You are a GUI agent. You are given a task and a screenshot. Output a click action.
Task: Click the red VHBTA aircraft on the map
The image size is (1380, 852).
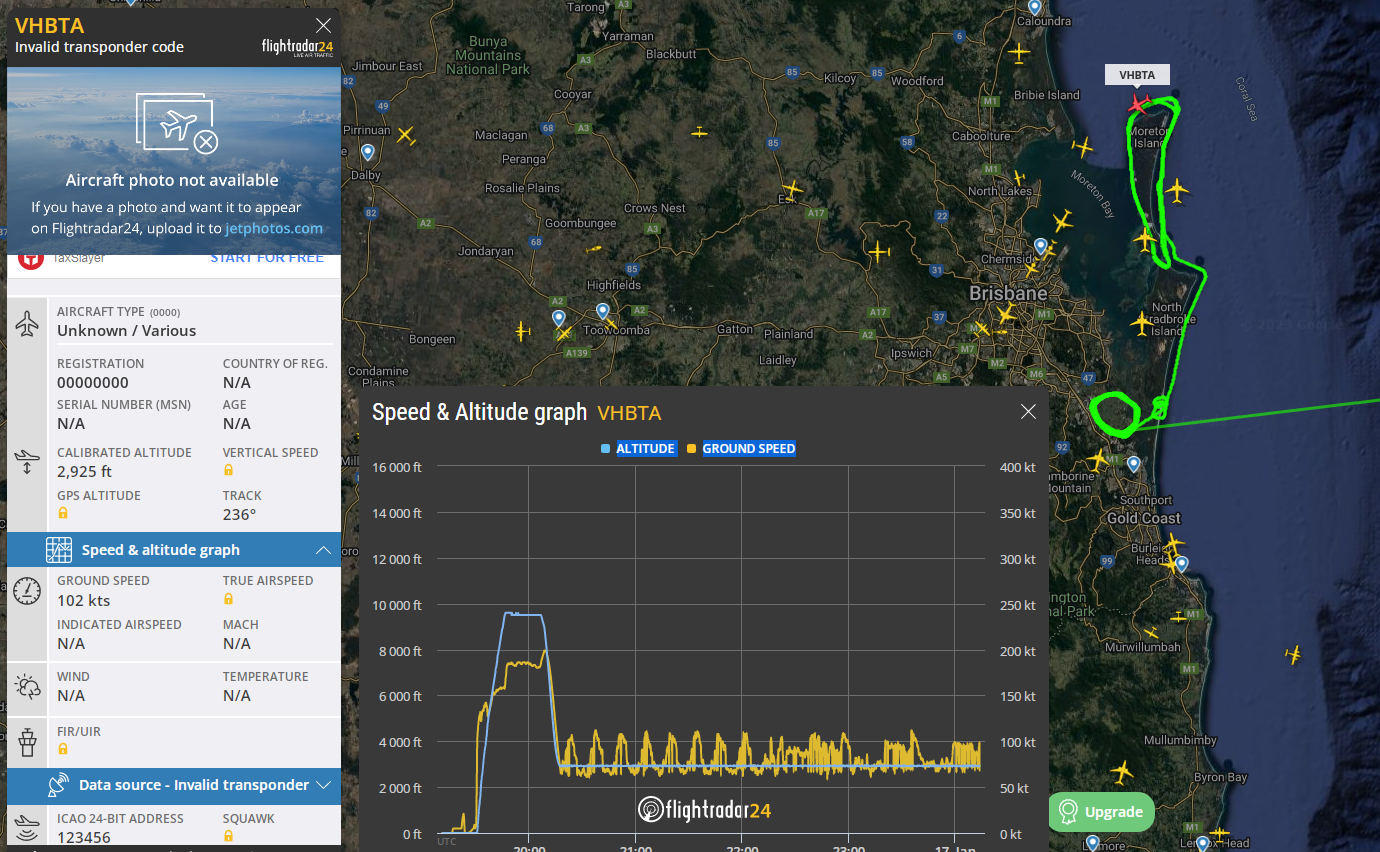[x=1138, y=103]
